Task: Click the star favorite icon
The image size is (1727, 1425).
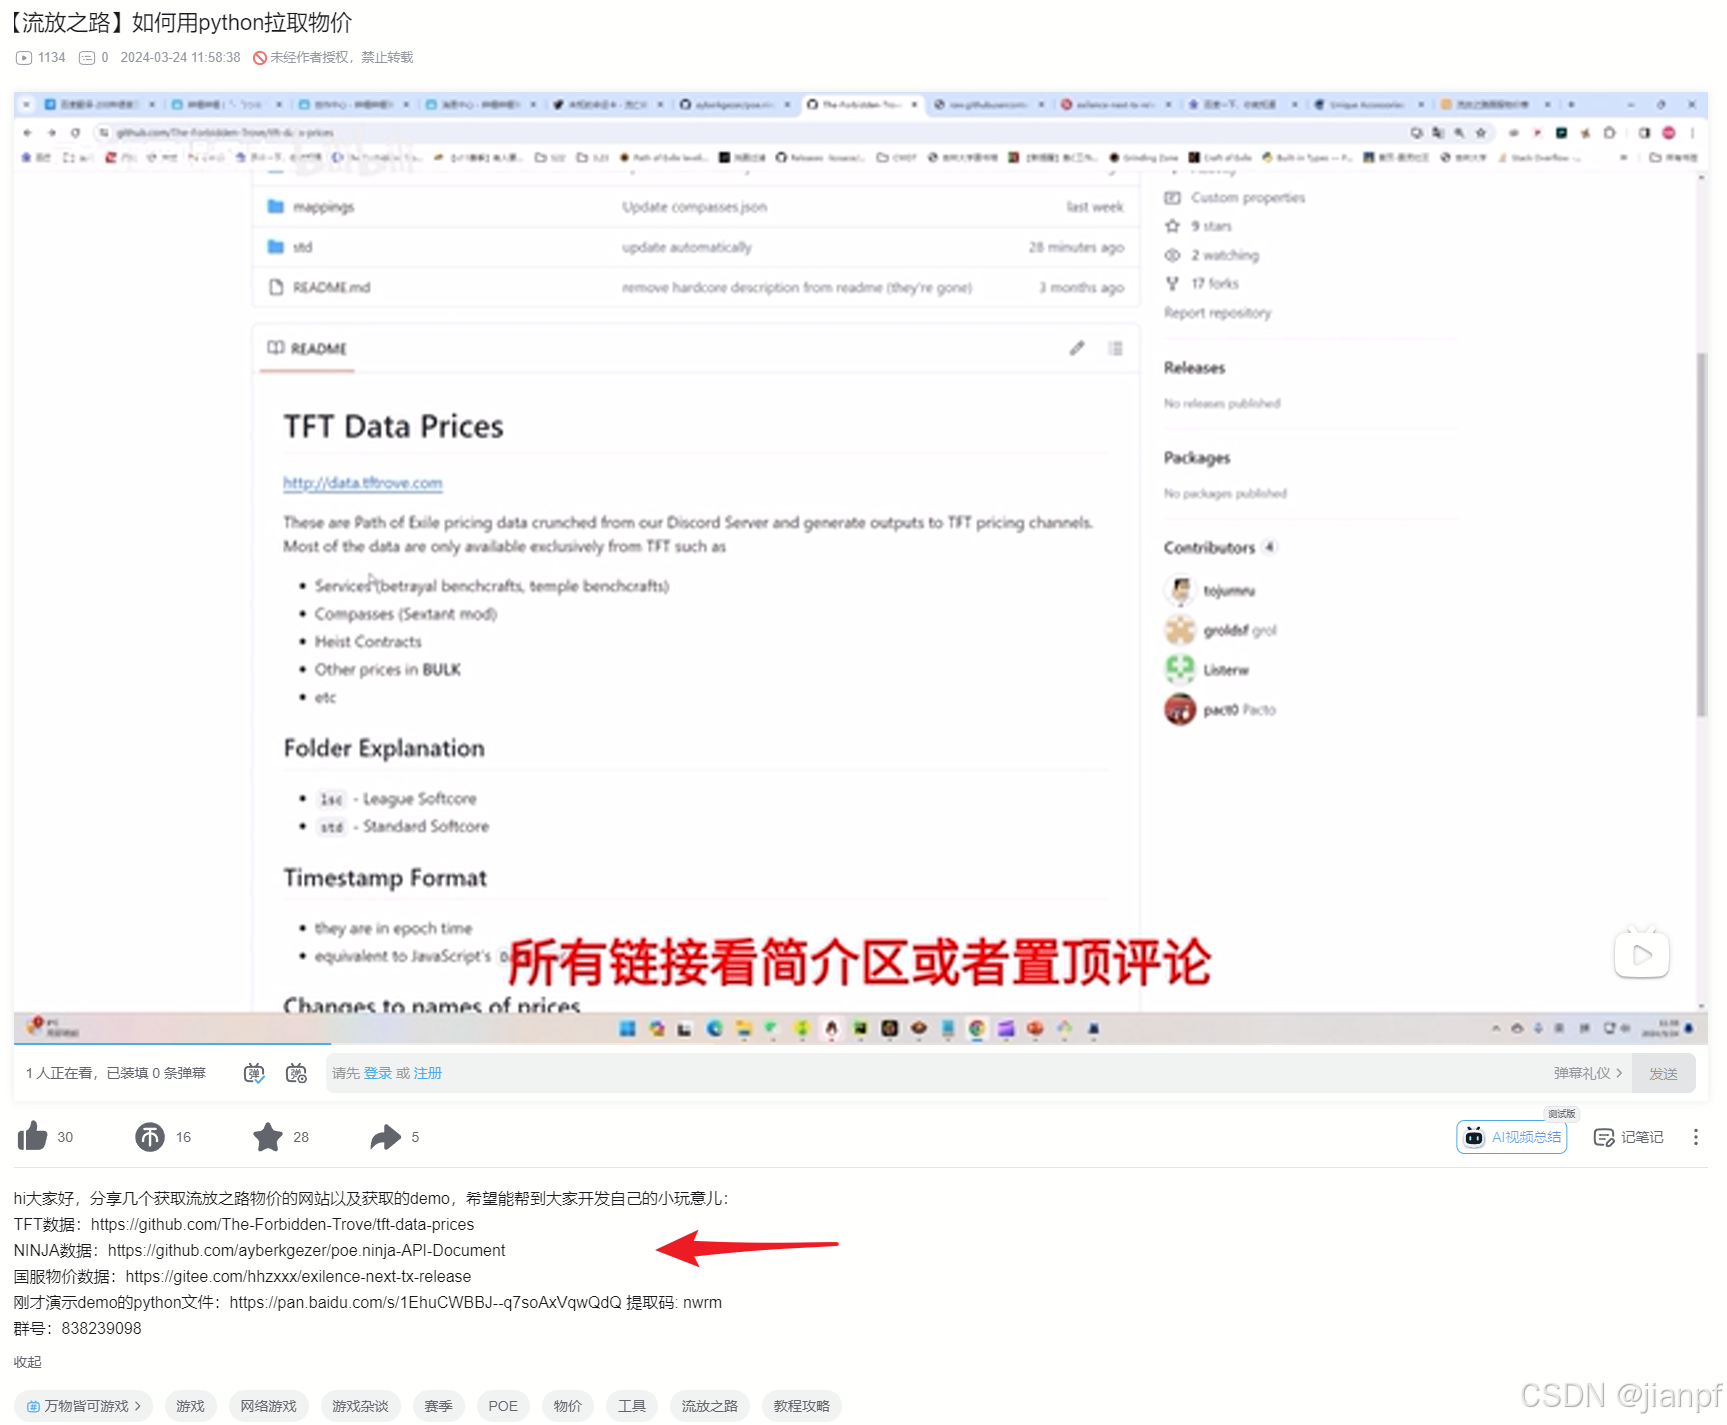Action: coord(268,1137)
